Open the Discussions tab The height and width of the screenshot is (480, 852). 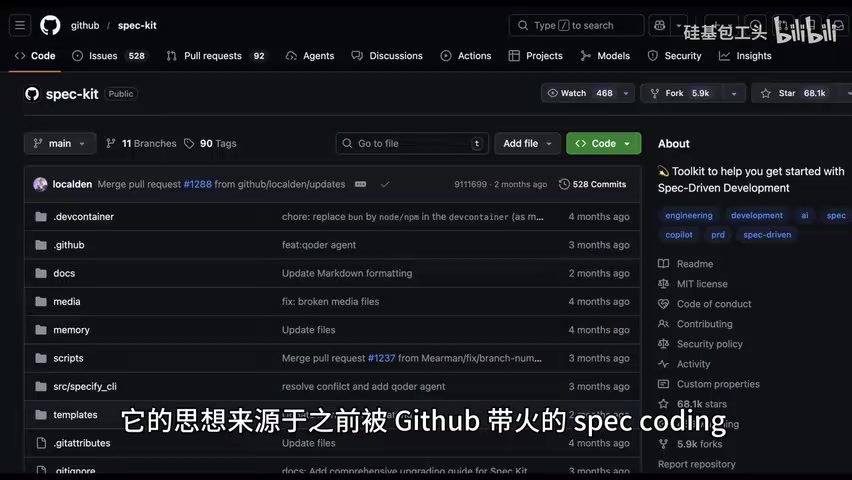[387, 56]
